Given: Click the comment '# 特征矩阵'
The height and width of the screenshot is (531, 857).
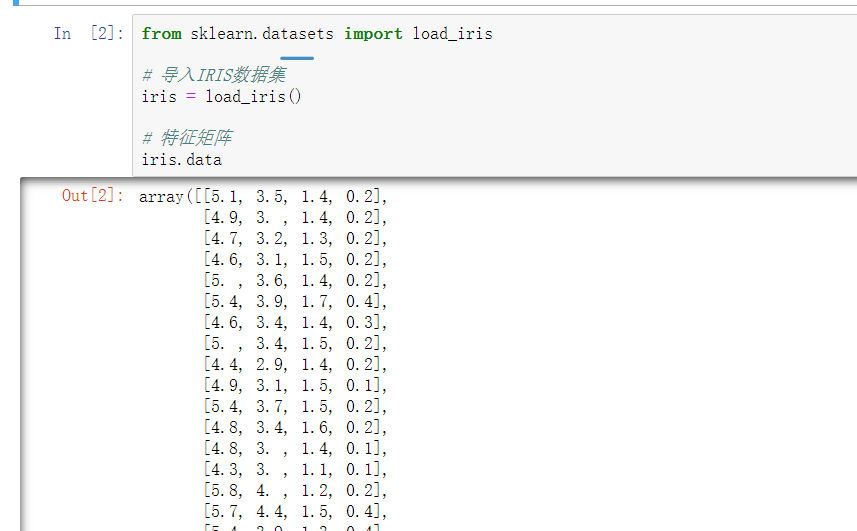Looking at the screenshot, I should tap(187, 138).
